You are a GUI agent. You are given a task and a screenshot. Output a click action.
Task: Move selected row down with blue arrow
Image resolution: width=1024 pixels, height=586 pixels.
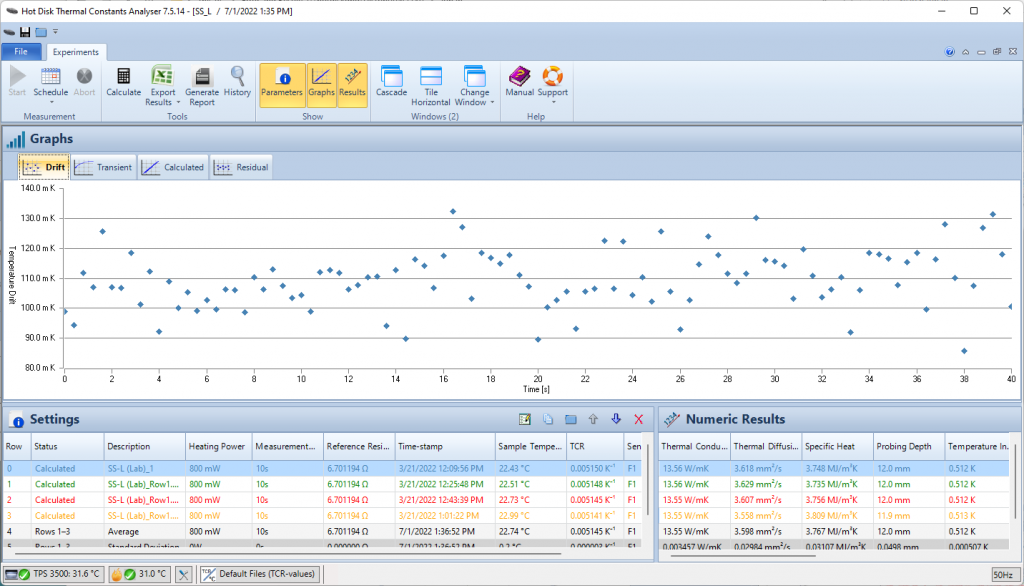pos(616,419)
